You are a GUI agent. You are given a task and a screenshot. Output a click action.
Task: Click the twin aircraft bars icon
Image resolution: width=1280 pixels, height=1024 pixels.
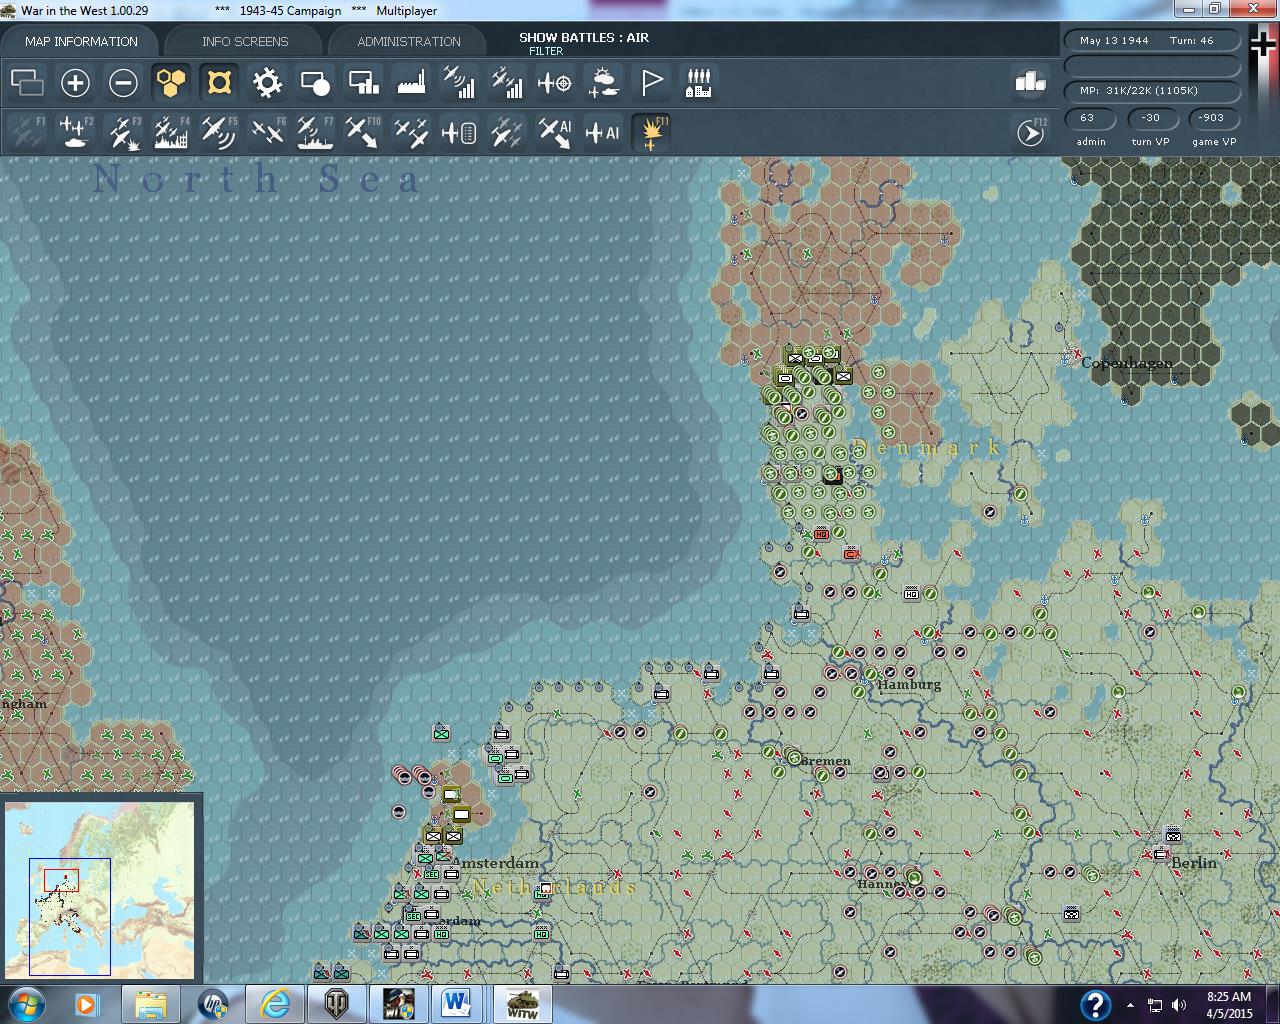[507, 82]
